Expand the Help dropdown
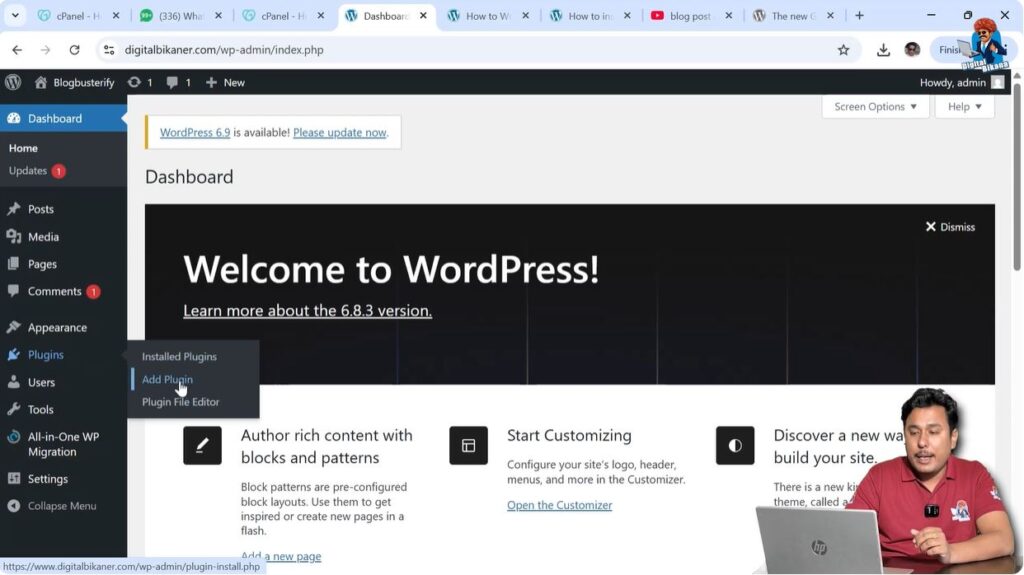1024x575 pixels. (x=965, y=107)
